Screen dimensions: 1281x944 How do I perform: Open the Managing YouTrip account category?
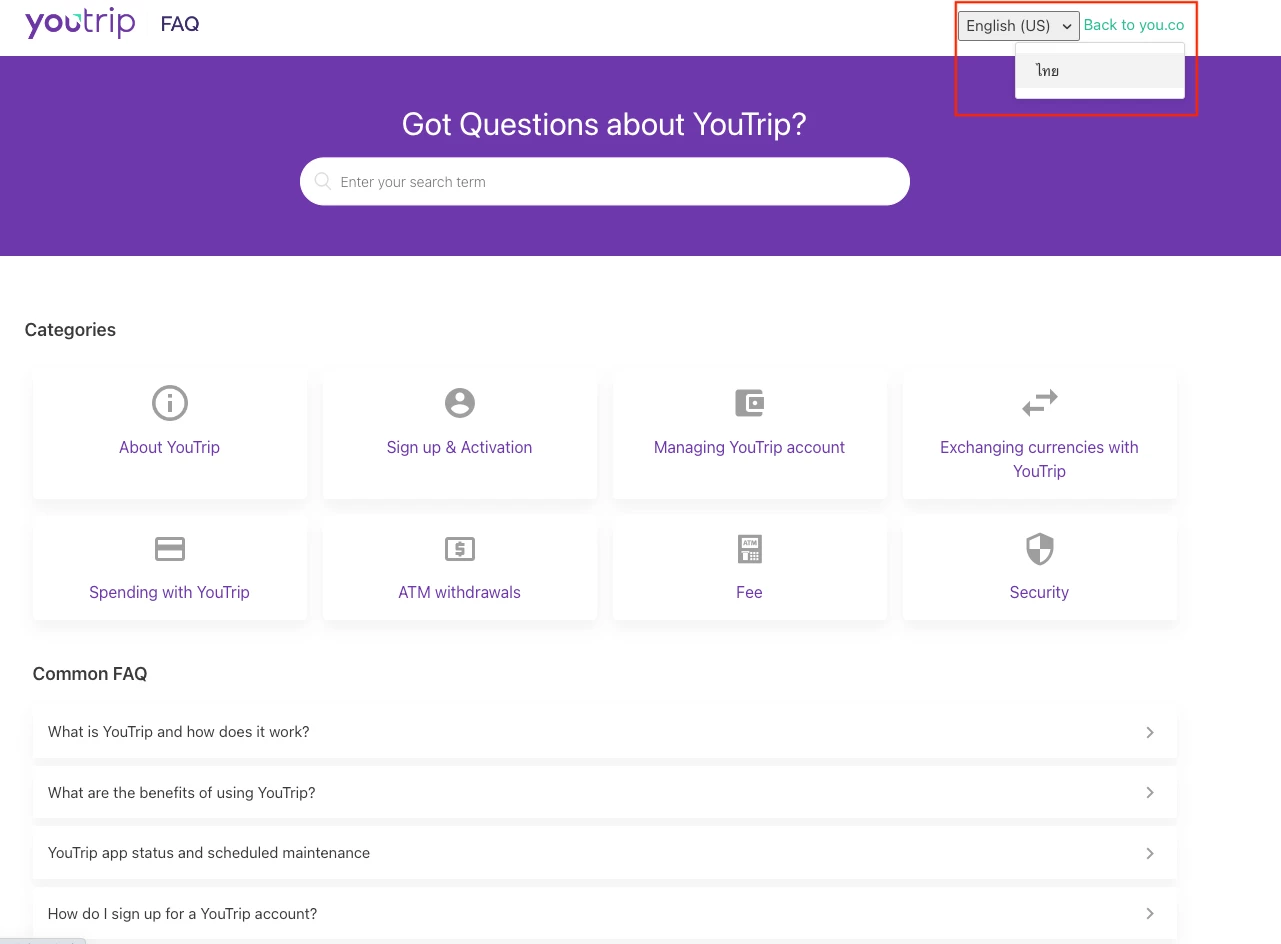pyautogui.click(x=749, y=447)
